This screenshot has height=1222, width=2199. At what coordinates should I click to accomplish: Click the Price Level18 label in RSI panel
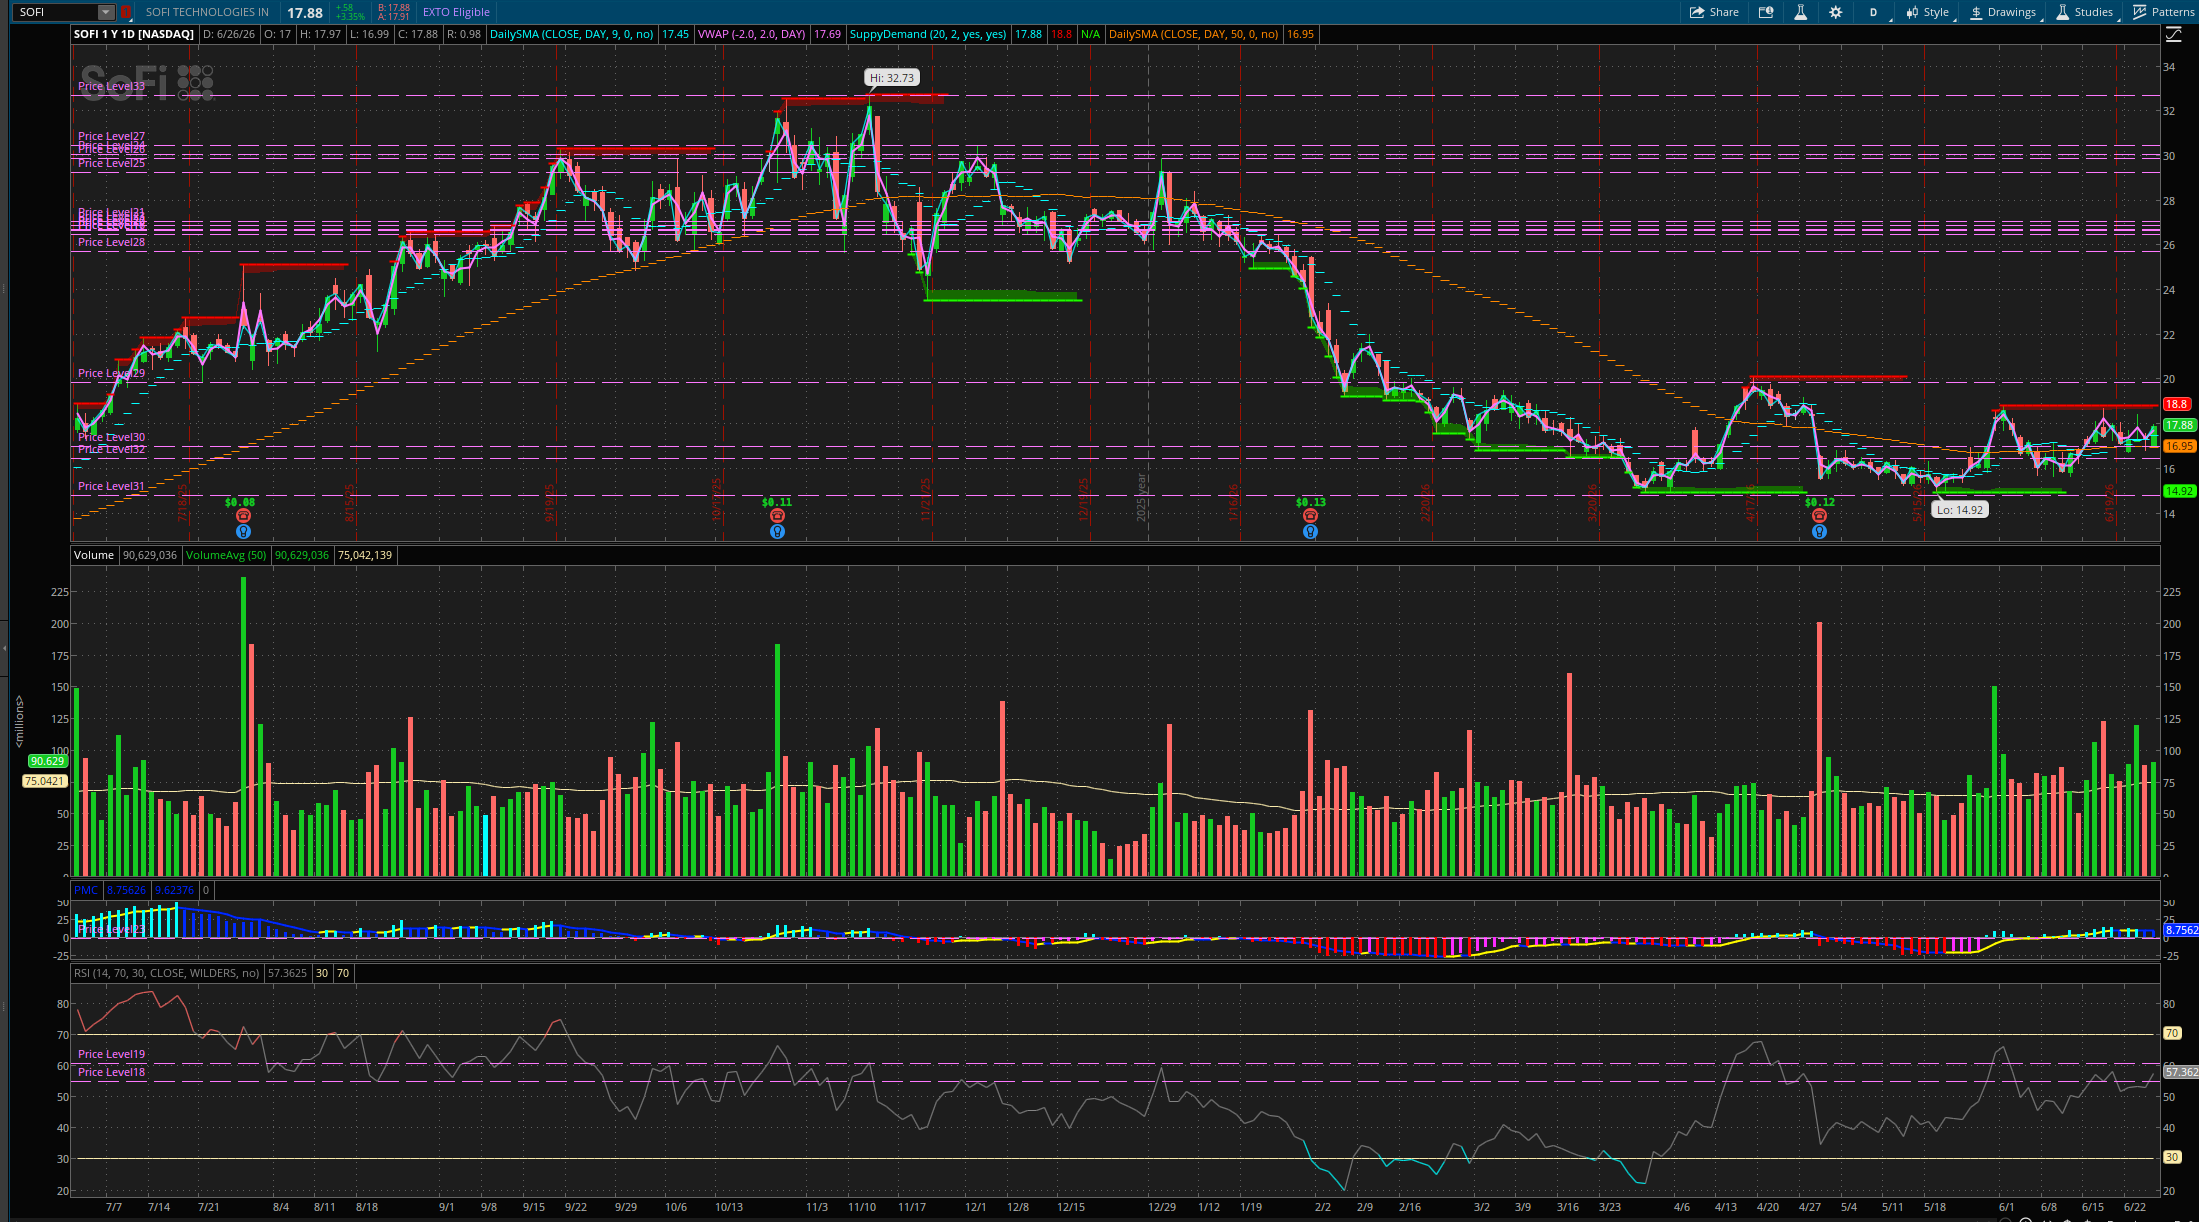tap(111, 1072)
